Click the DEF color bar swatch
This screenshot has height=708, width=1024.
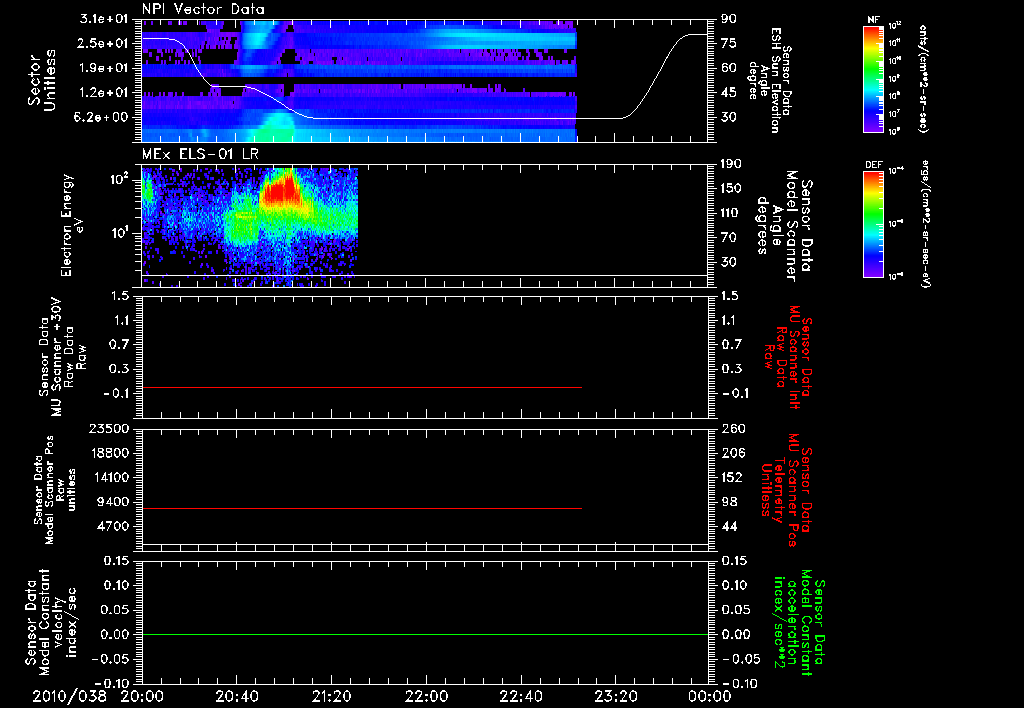pyautogui.click(x=874, y=224)
